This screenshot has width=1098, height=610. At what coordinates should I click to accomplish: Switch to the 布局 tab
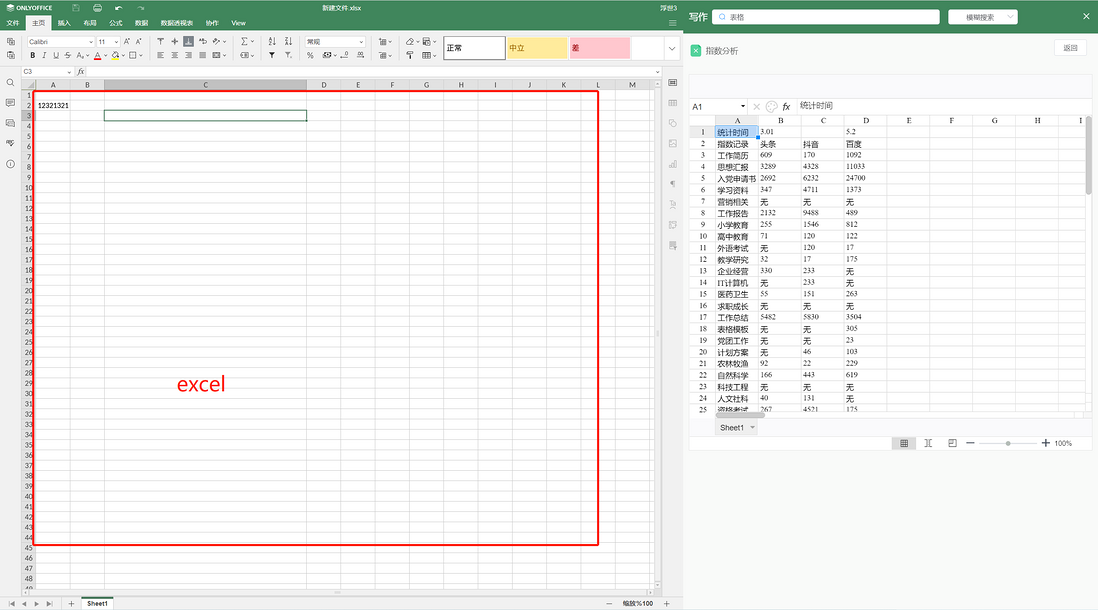click(90, 23)
